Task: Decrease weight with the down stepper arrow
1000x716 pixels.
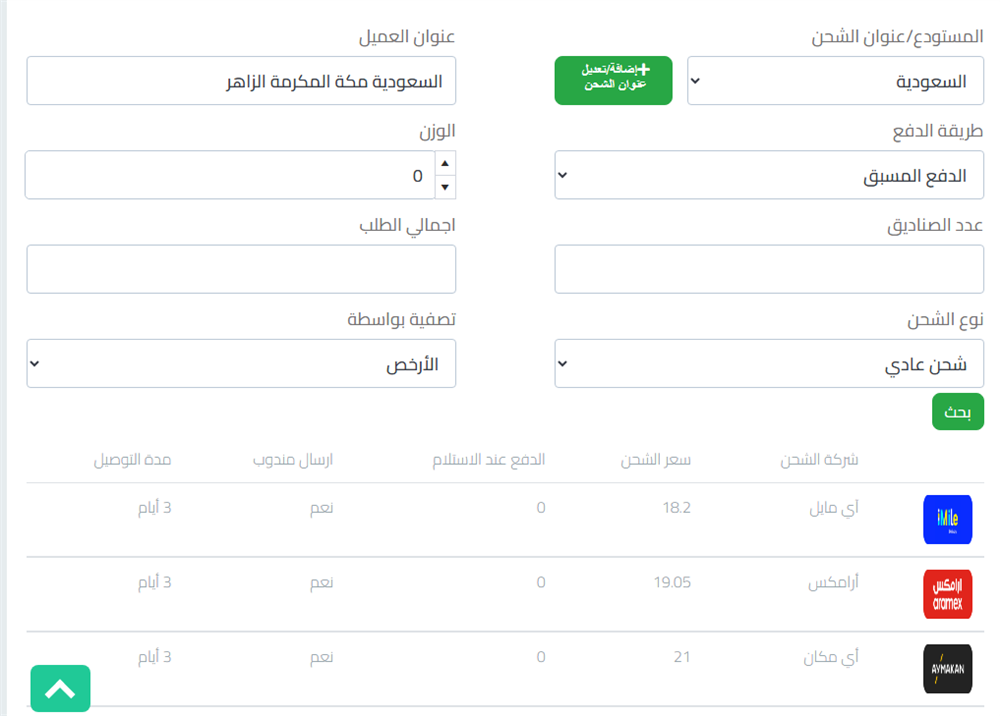Action: point(445,186)
